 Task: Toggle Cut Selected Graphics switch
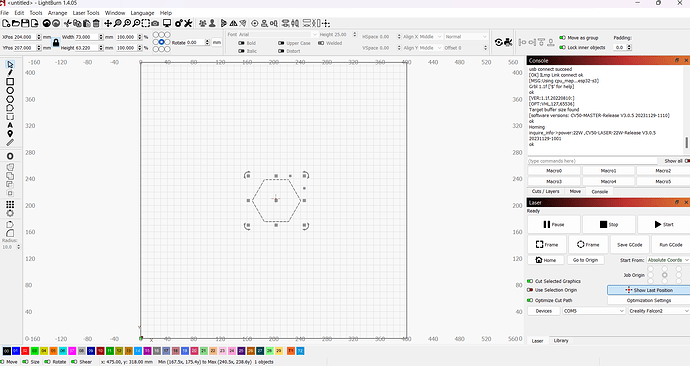point(530,281)
